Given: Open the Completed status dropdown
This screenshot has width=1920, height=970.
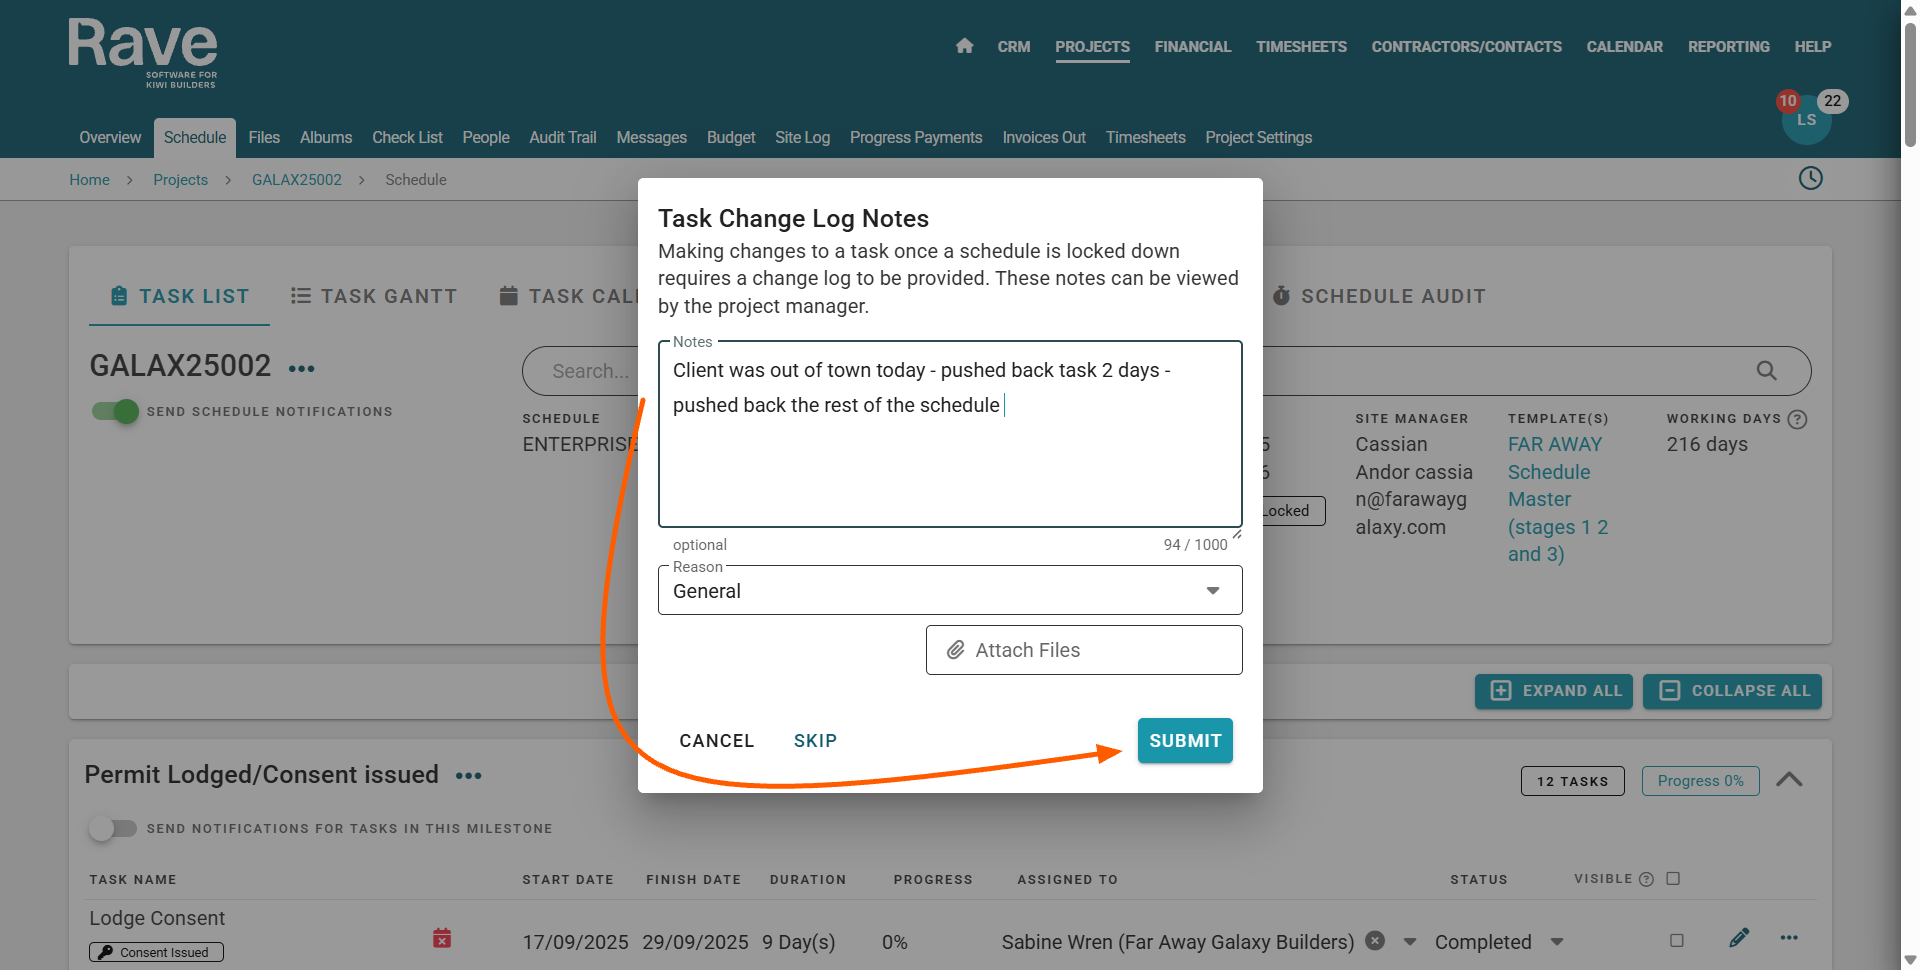Looking at the screenshot, I should (x=1557, y=942).
